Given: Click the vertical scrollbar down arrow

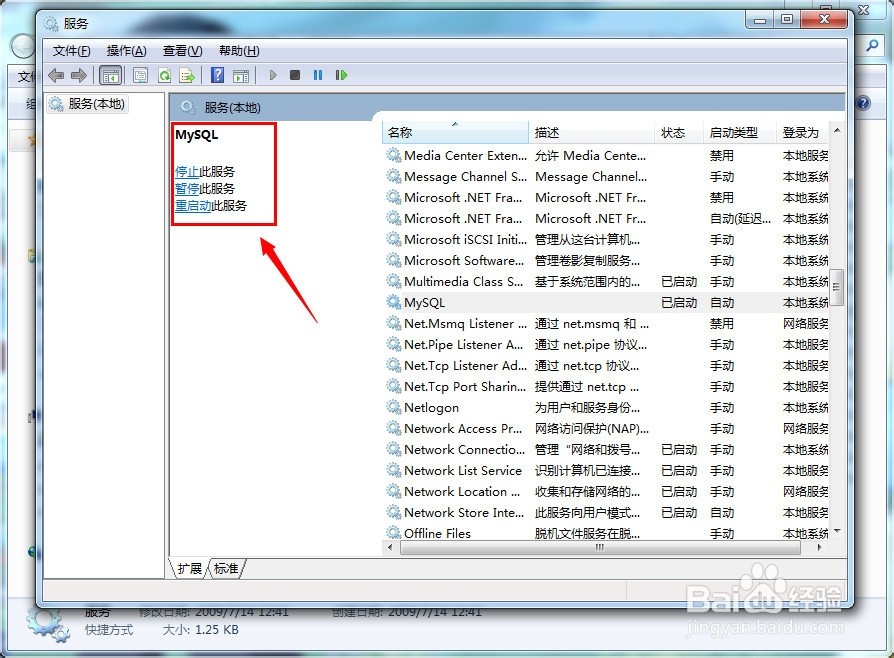Looking at the screenshot, I should pos(837,531).
